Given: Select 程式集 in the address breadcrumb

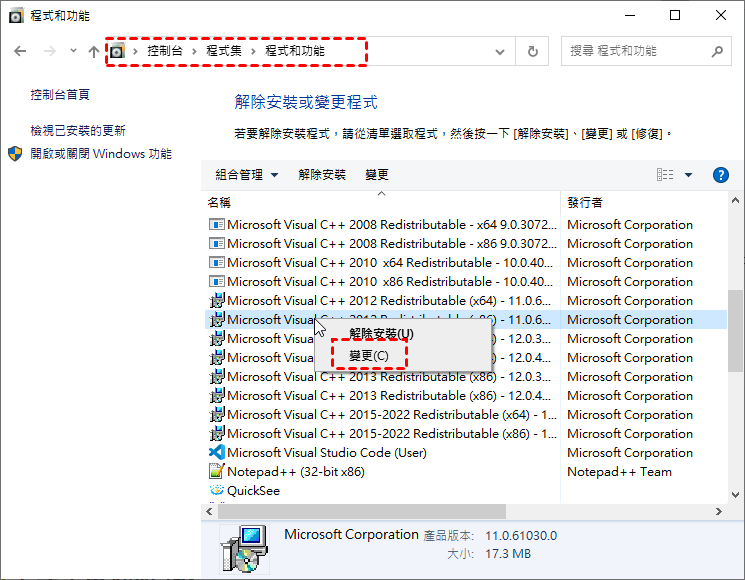Looking at the screenshot, I should [x=224, y=51].
